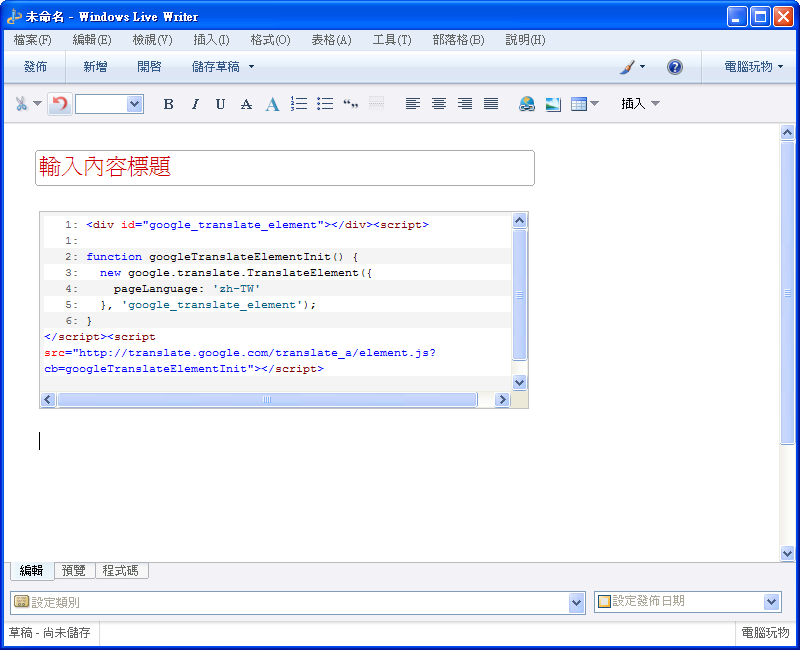Justify text alignment

pyautogui.click(x=491, y=104)
